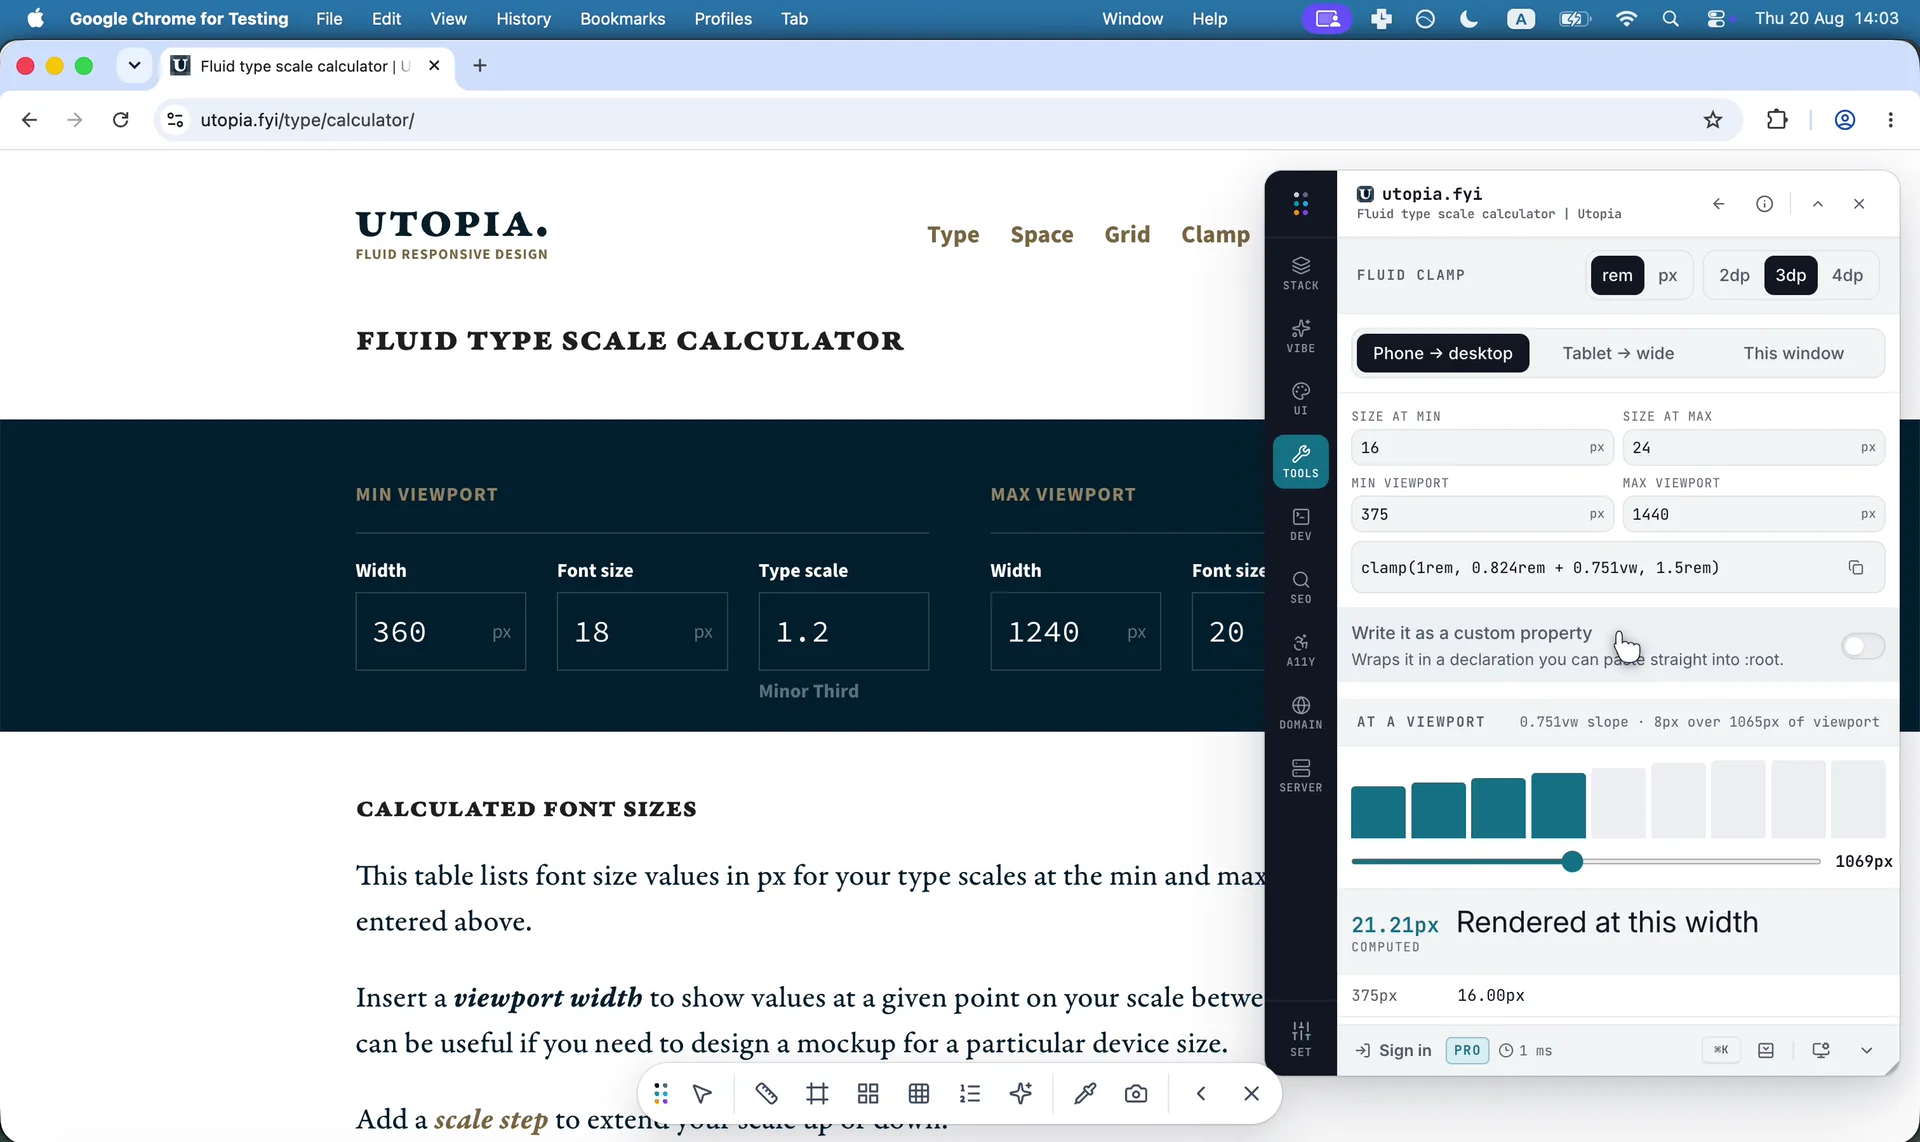This screenshot has height=1142, width=1920.
Task: Toggle the frame hash tool in floating toolbar
Action: coord(817,1094)
